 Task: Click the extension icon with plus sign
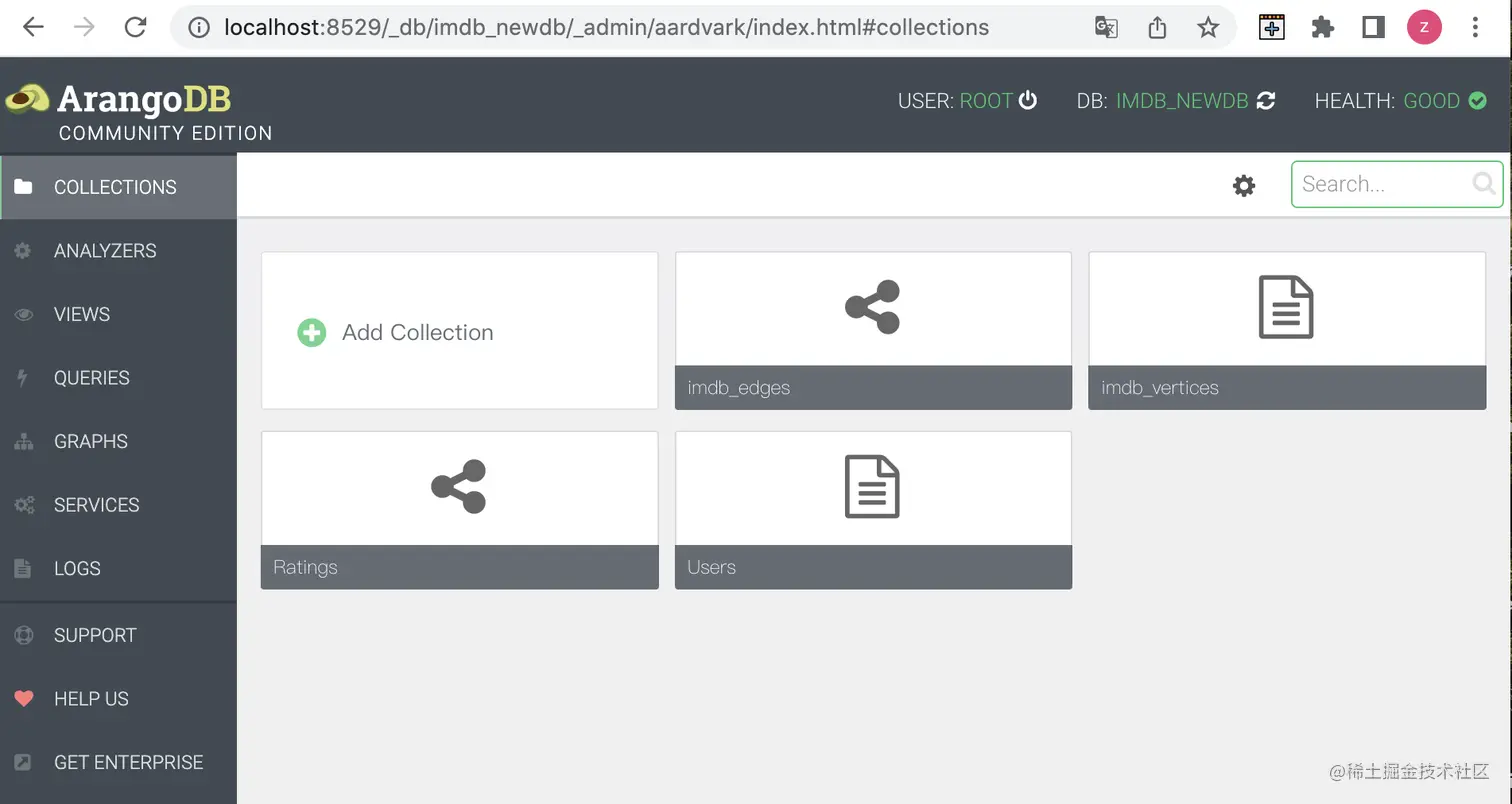(1271, 27)
